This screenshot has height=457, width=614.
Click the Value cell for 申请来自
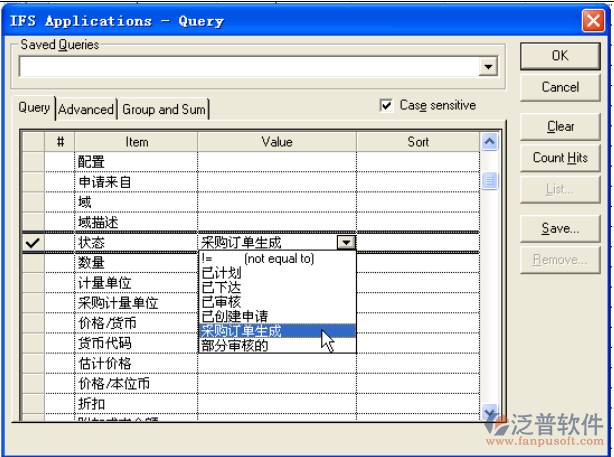(277, 182)
